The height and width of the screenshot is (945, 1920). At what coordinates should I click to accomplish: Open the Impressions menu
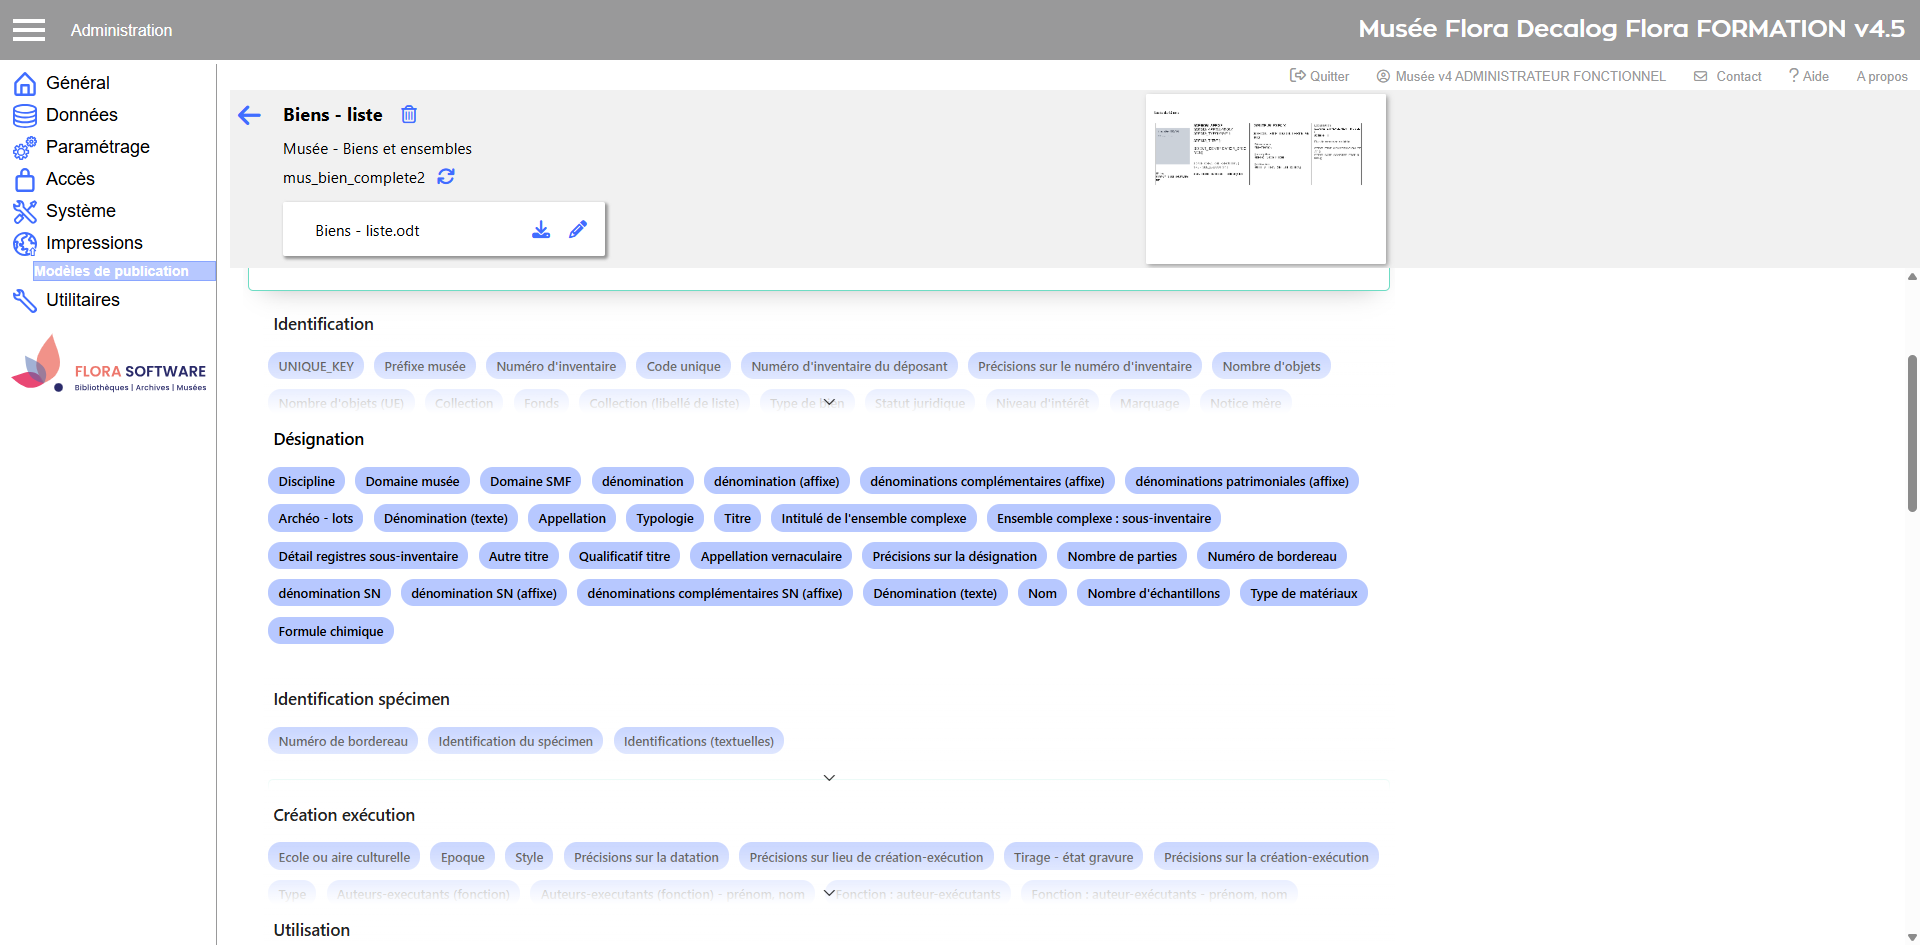pyautogui.click(x=94, y=243)
